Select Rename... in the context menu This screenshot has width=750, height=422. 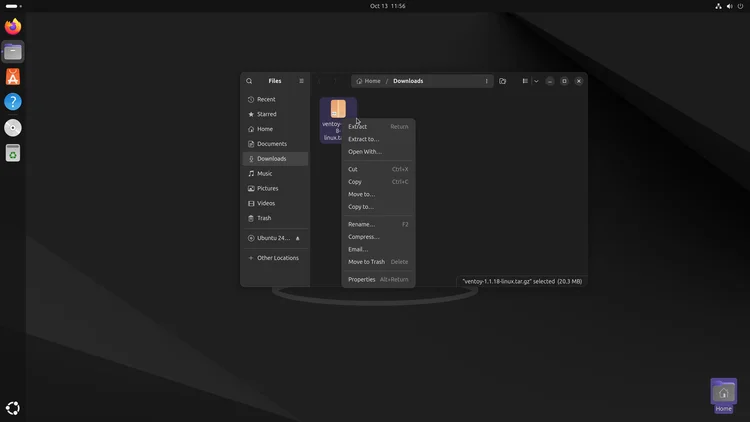coord(378,224)
